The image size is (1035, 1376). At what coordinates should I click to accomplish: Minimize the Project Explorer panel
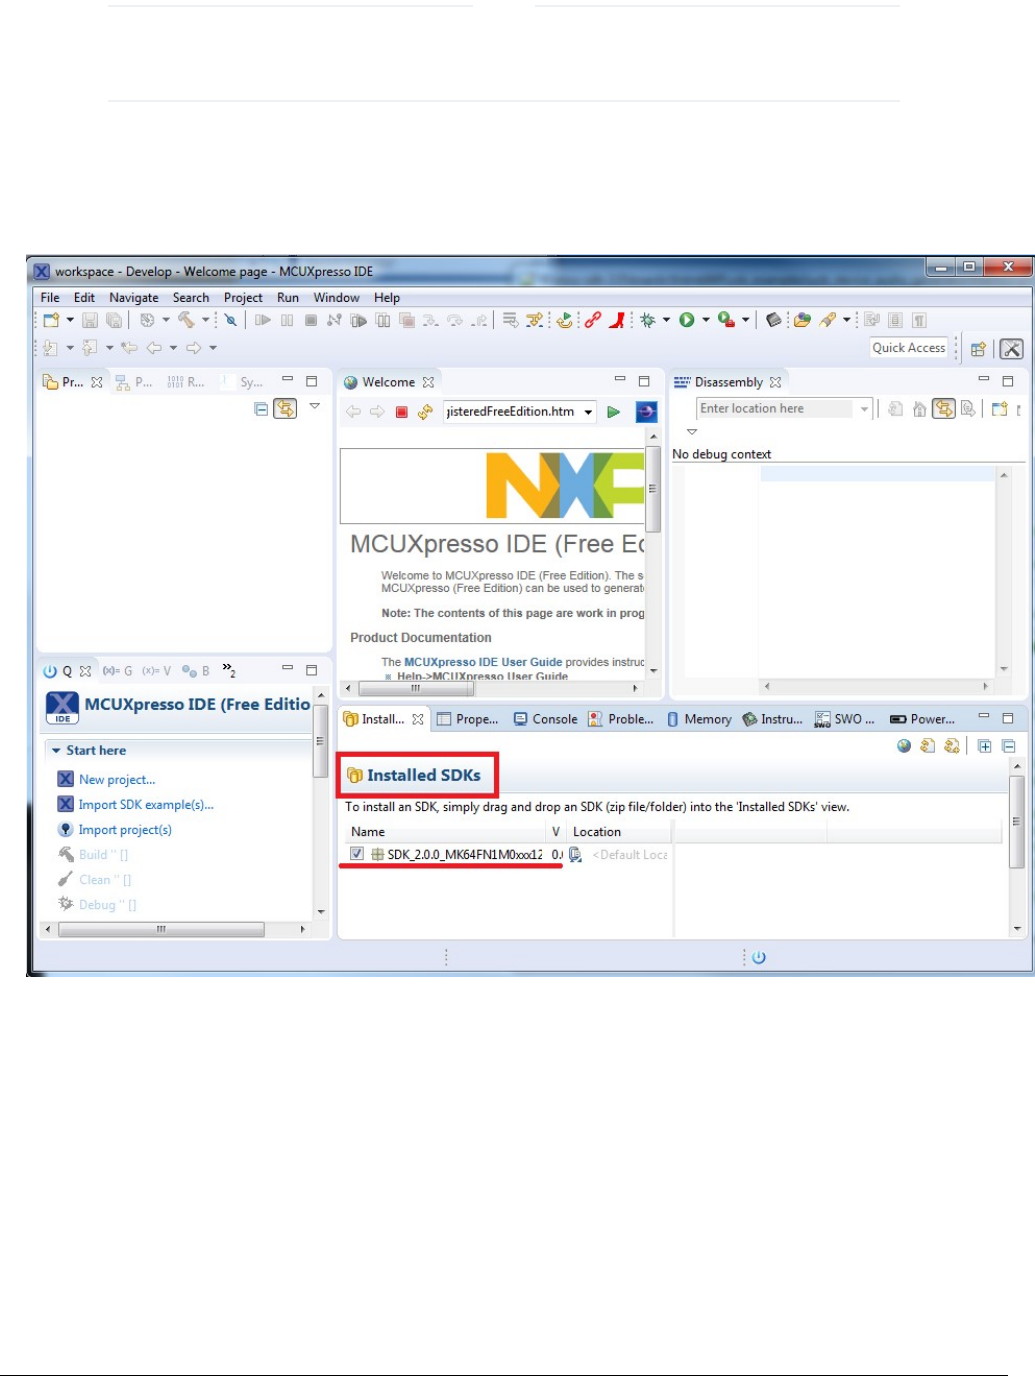click(287, 380)
